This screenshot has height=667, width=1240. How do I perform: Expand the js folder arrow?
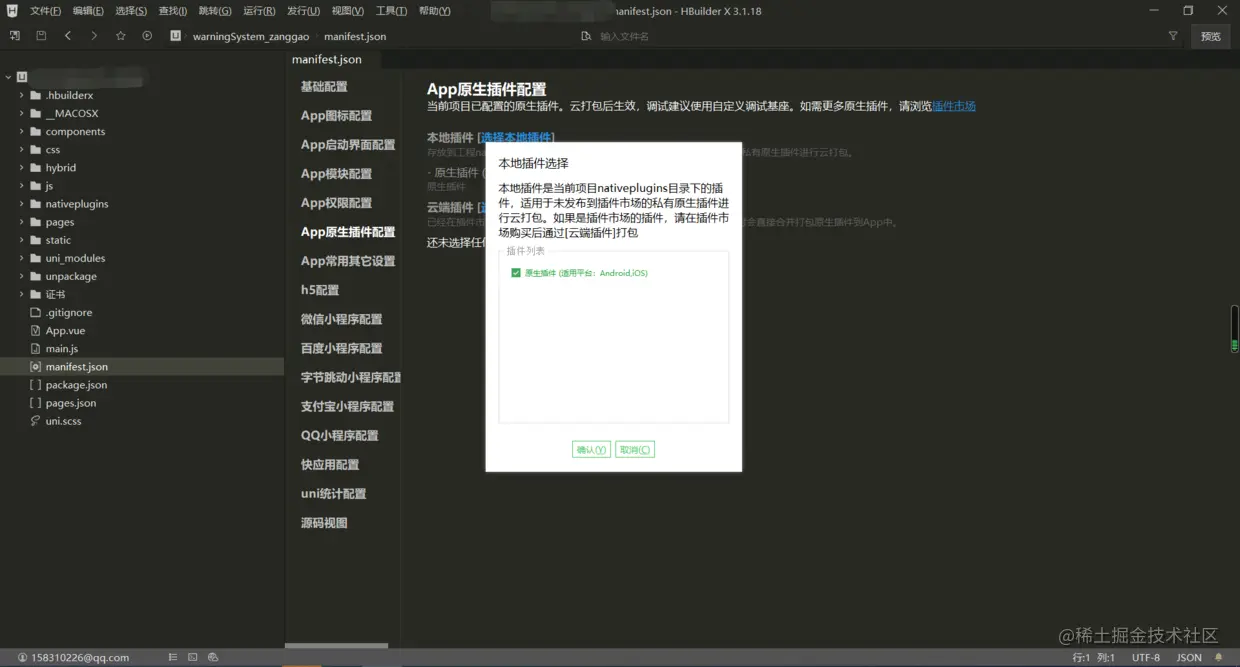point(21,186)
